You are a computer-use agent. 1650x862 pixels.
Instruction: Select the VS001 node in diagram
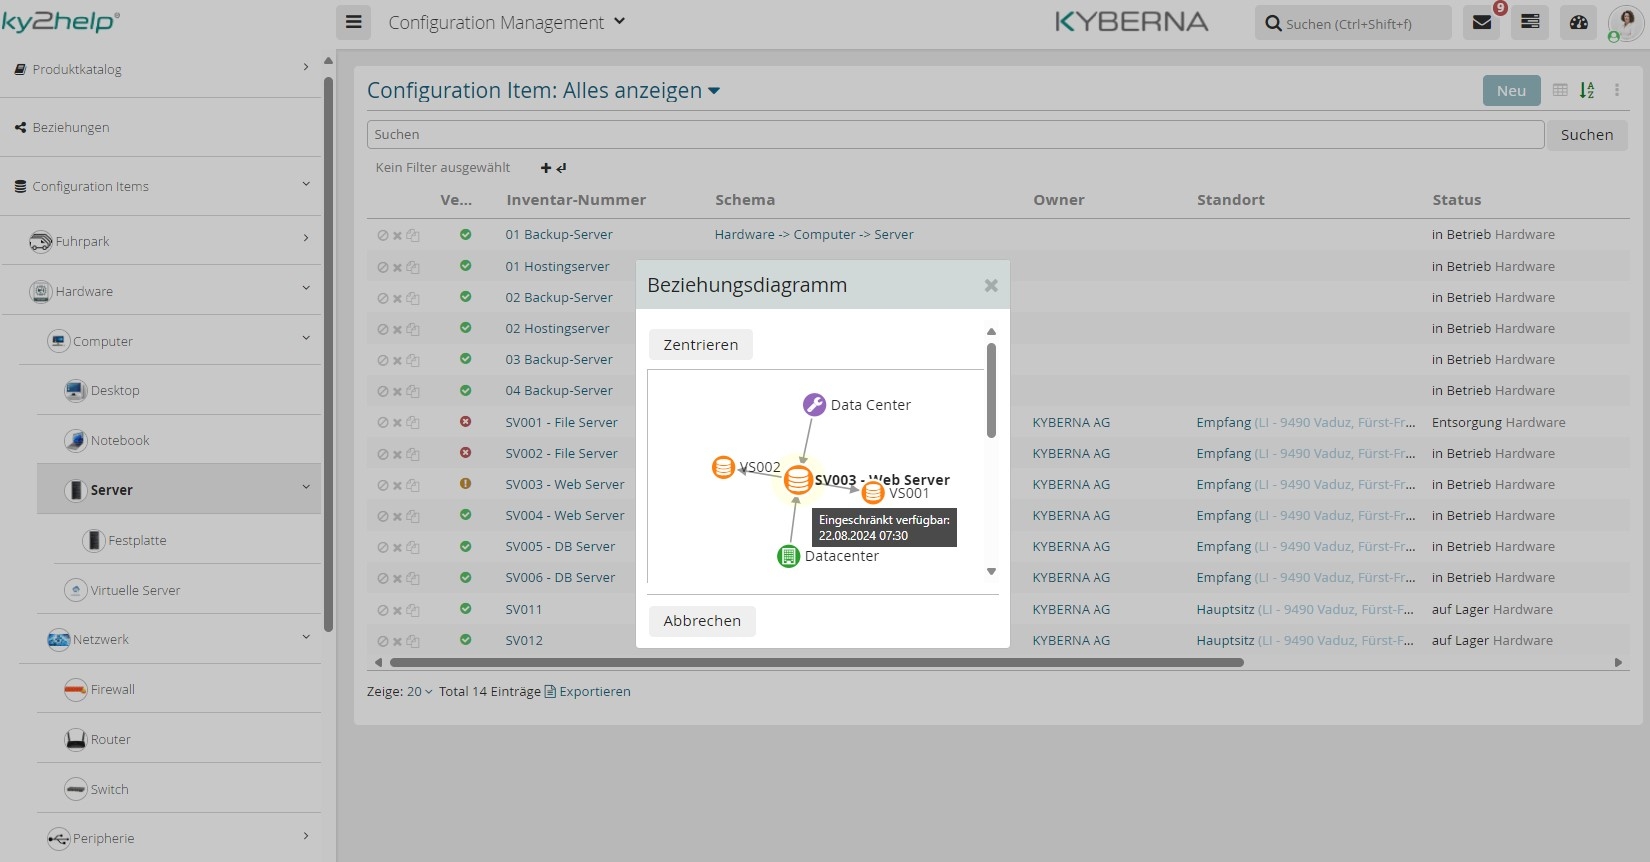(873, 492)
